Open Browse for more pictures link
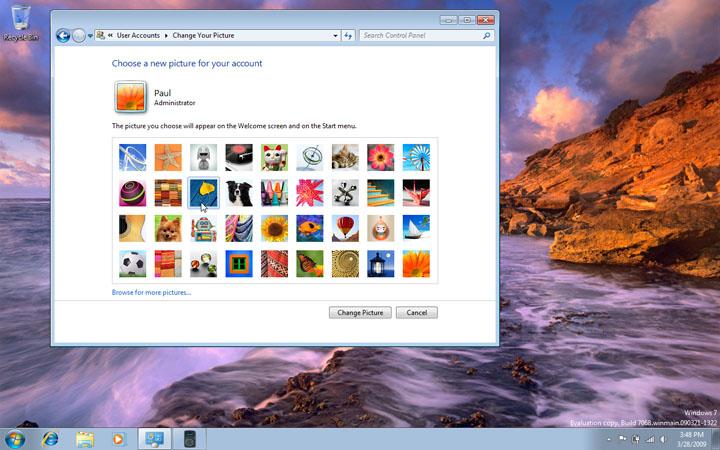Image resolution: width=720 pixels, height=450 pixels. tap(152, 292)
